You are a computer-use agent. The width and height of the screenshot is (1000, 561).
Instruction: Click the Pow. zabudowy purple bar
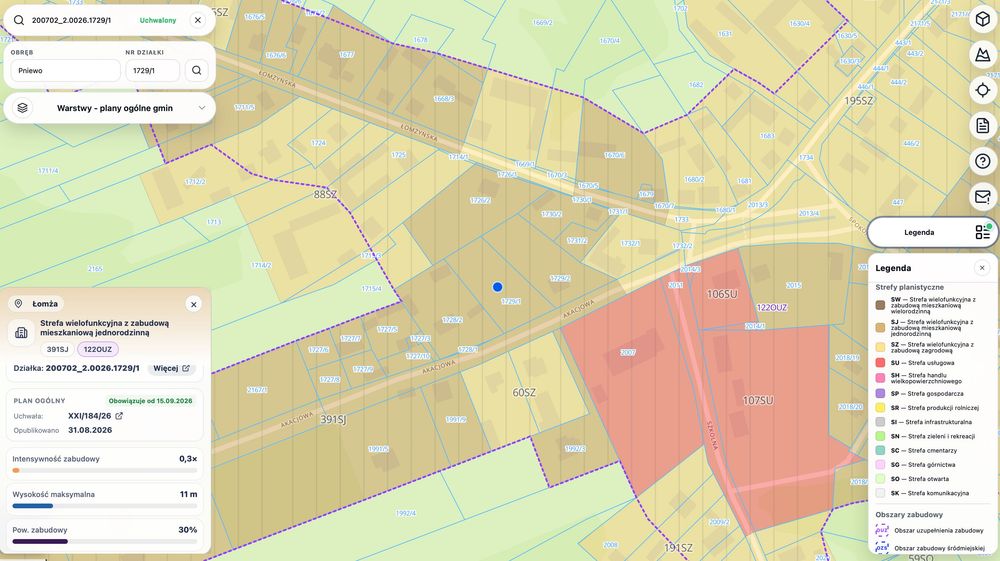click(40, 542)
